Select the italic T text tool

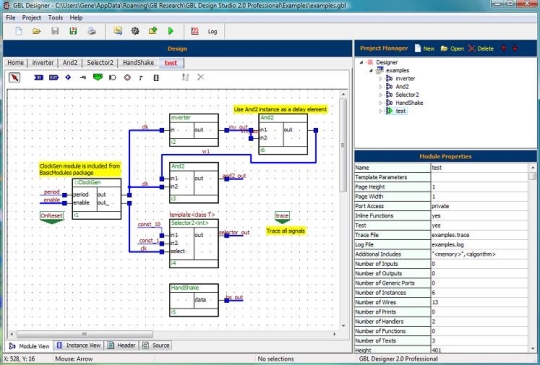point(141,78)
